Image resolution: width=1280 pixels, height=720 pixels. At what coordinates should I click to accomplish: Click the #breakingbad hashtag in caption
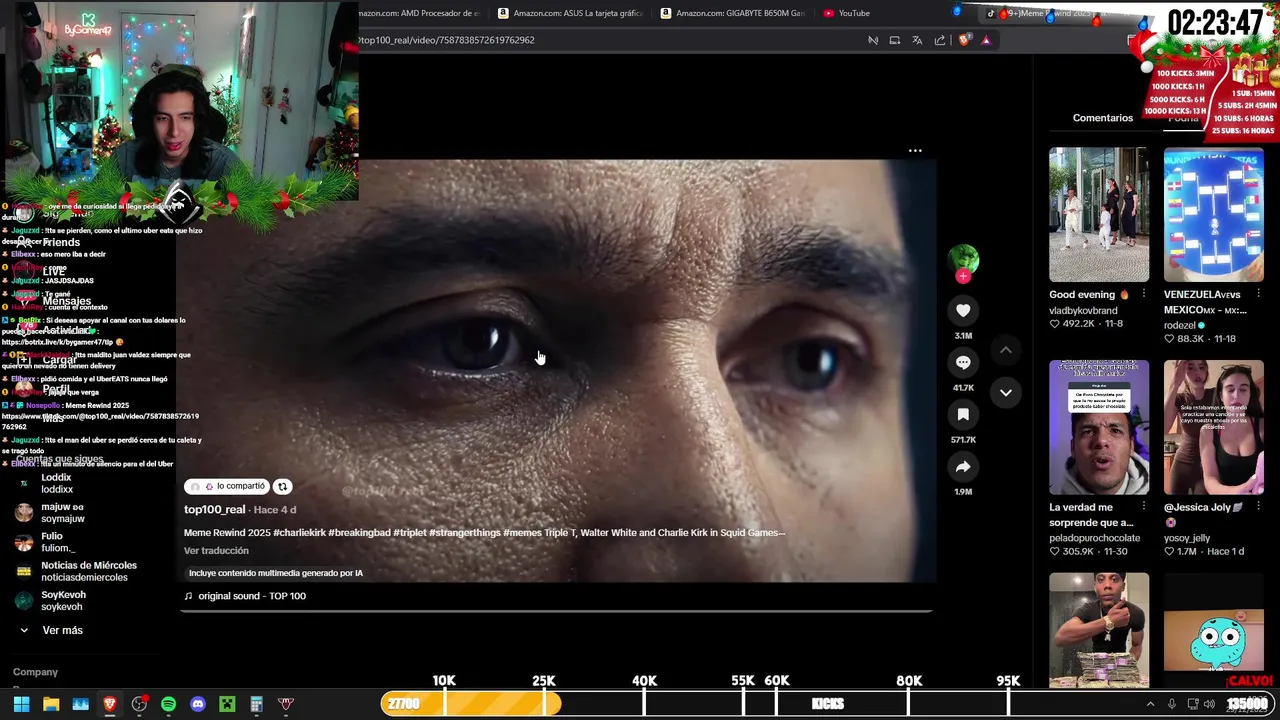pyautogui.click(x=359, y=533)
